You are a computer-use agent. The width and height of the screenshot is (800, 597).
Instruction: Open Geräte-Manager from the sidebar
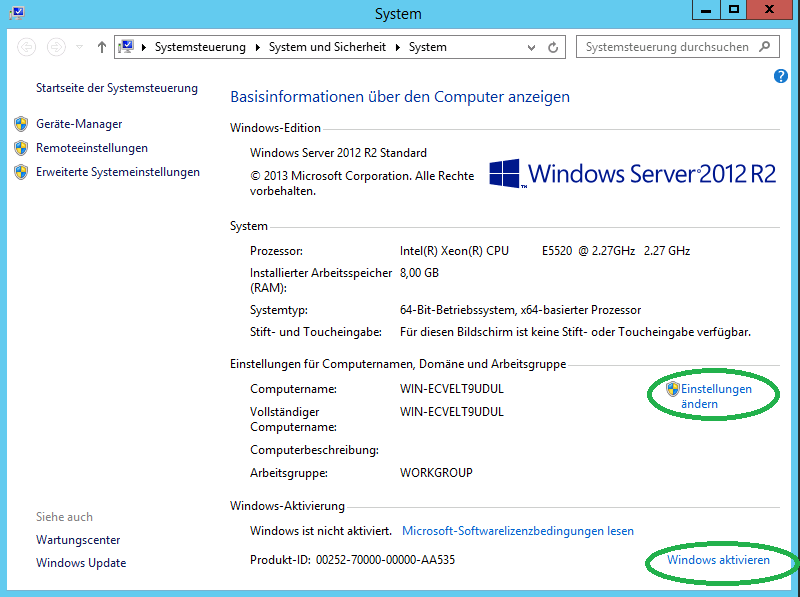(x=79, y=124)
